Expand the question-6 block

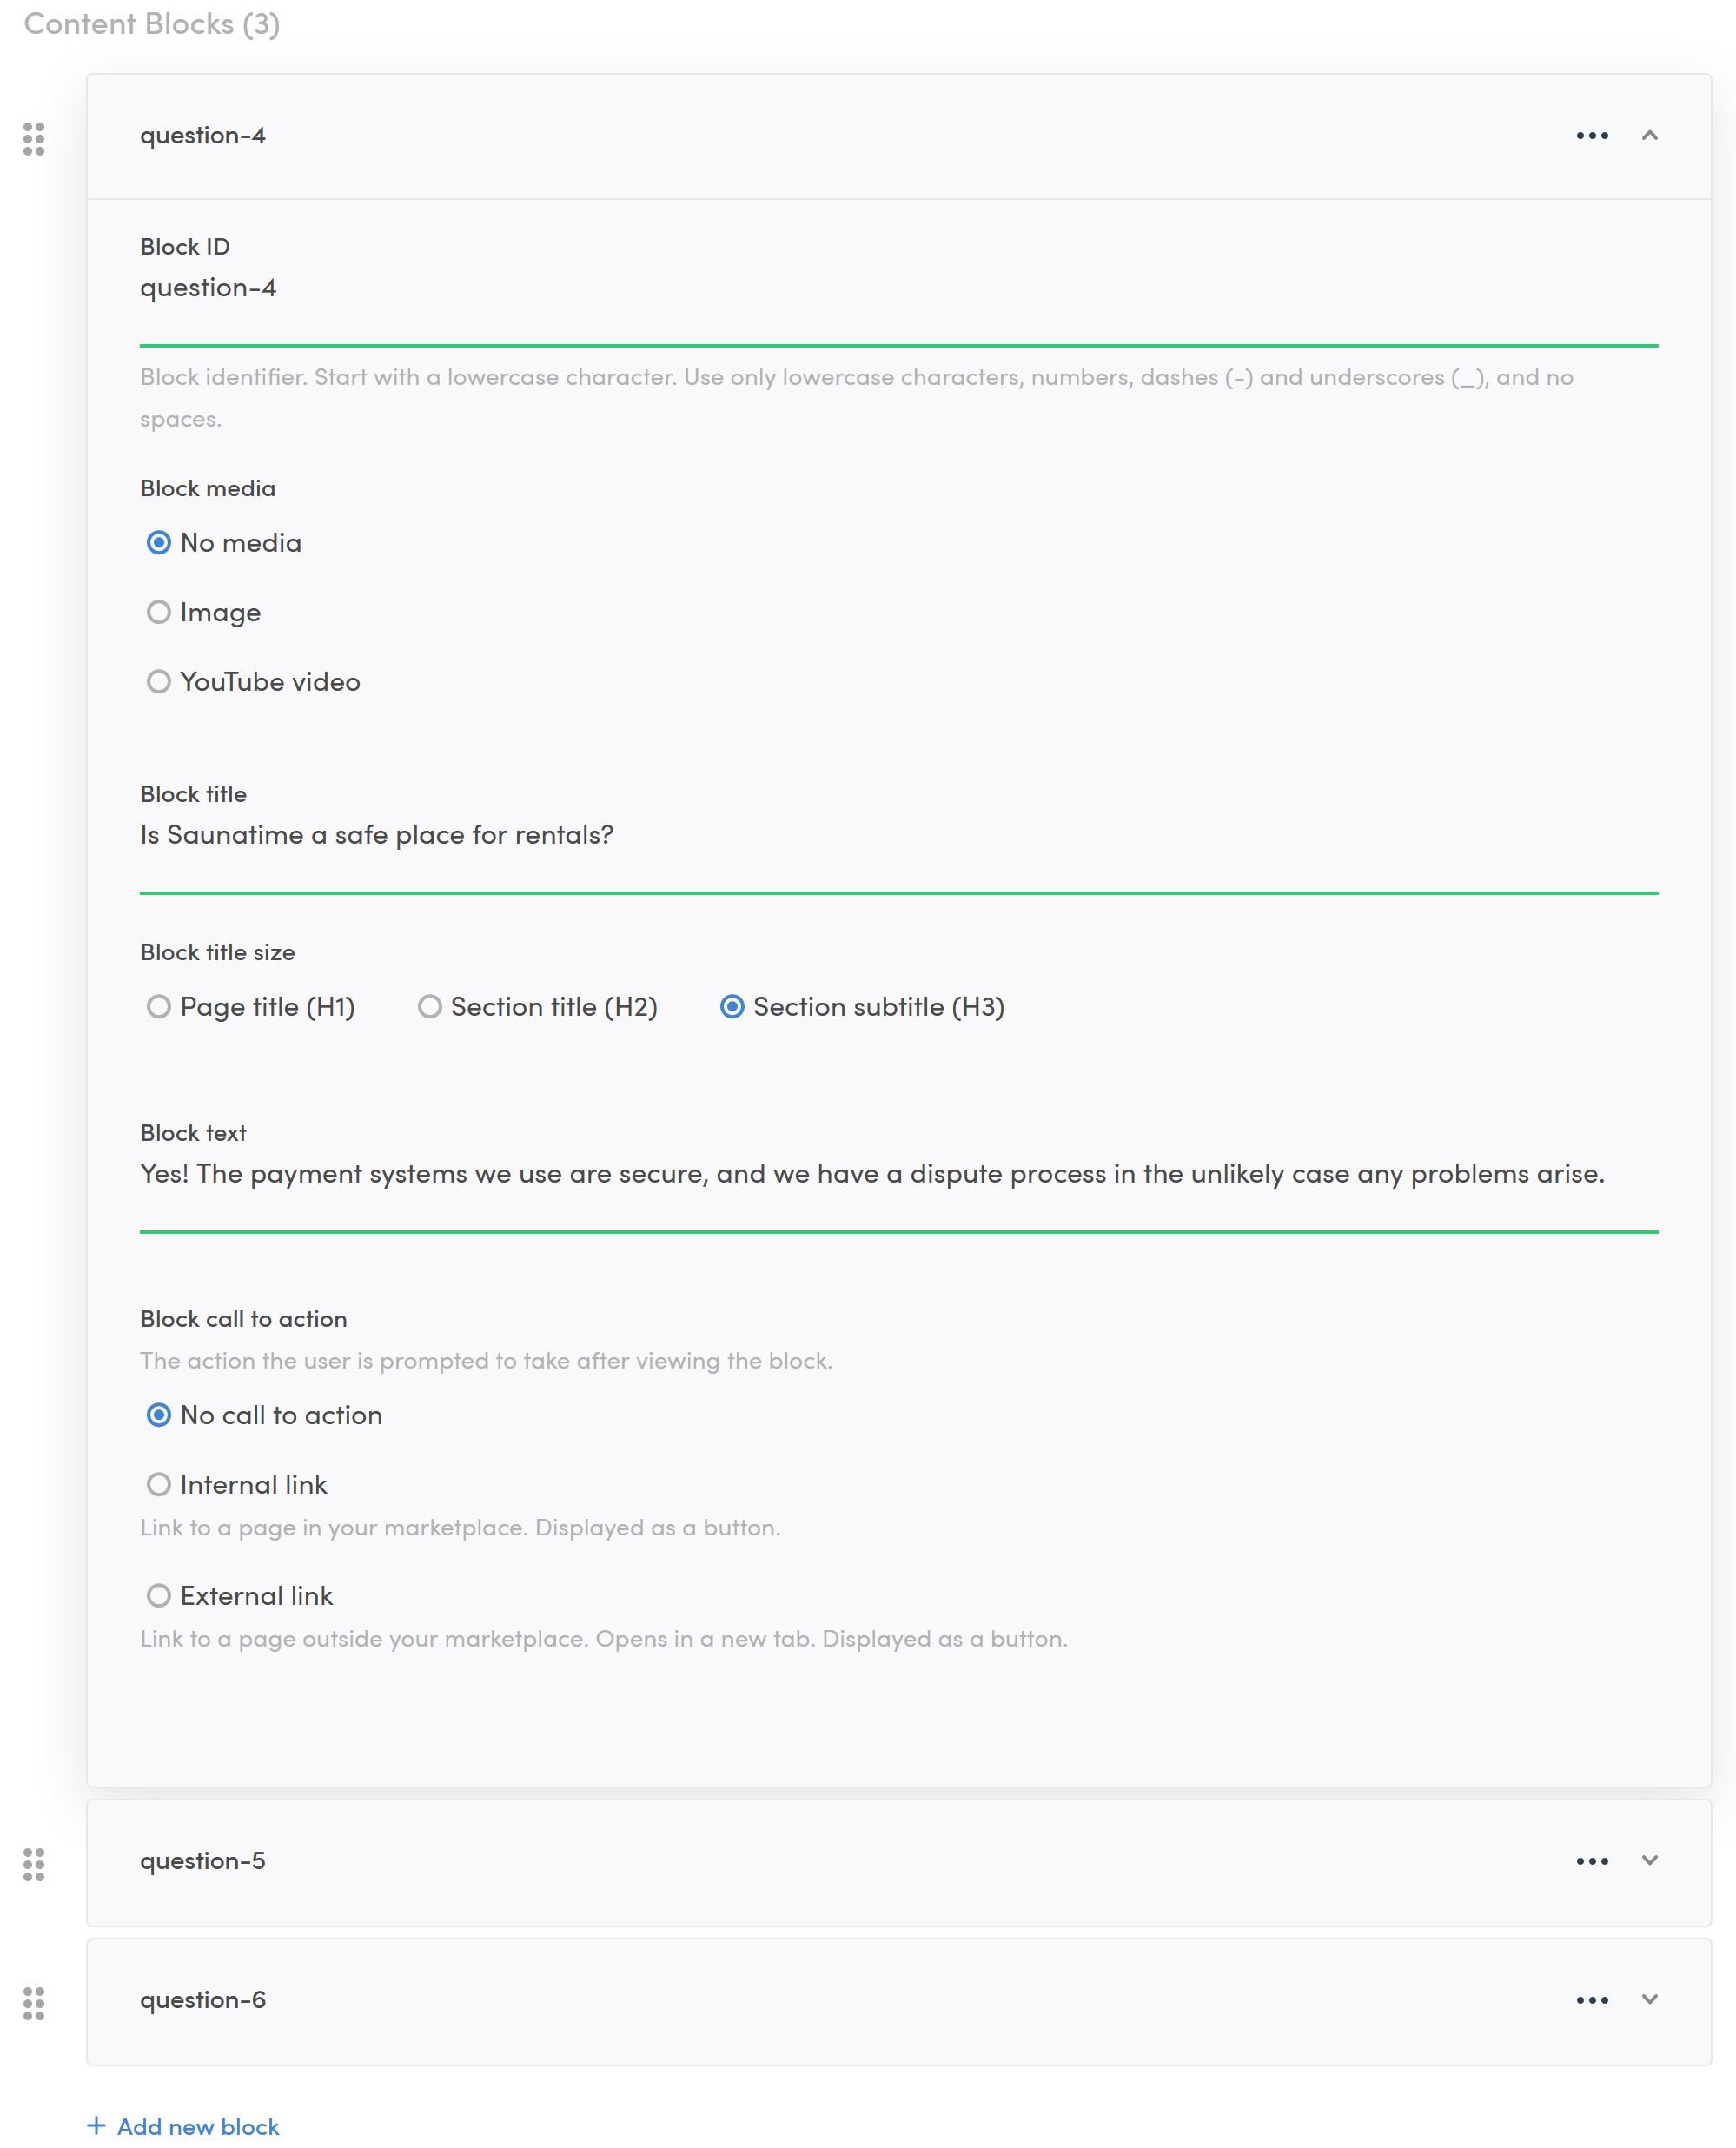pyautogui.click(x=1650, y=1999)
